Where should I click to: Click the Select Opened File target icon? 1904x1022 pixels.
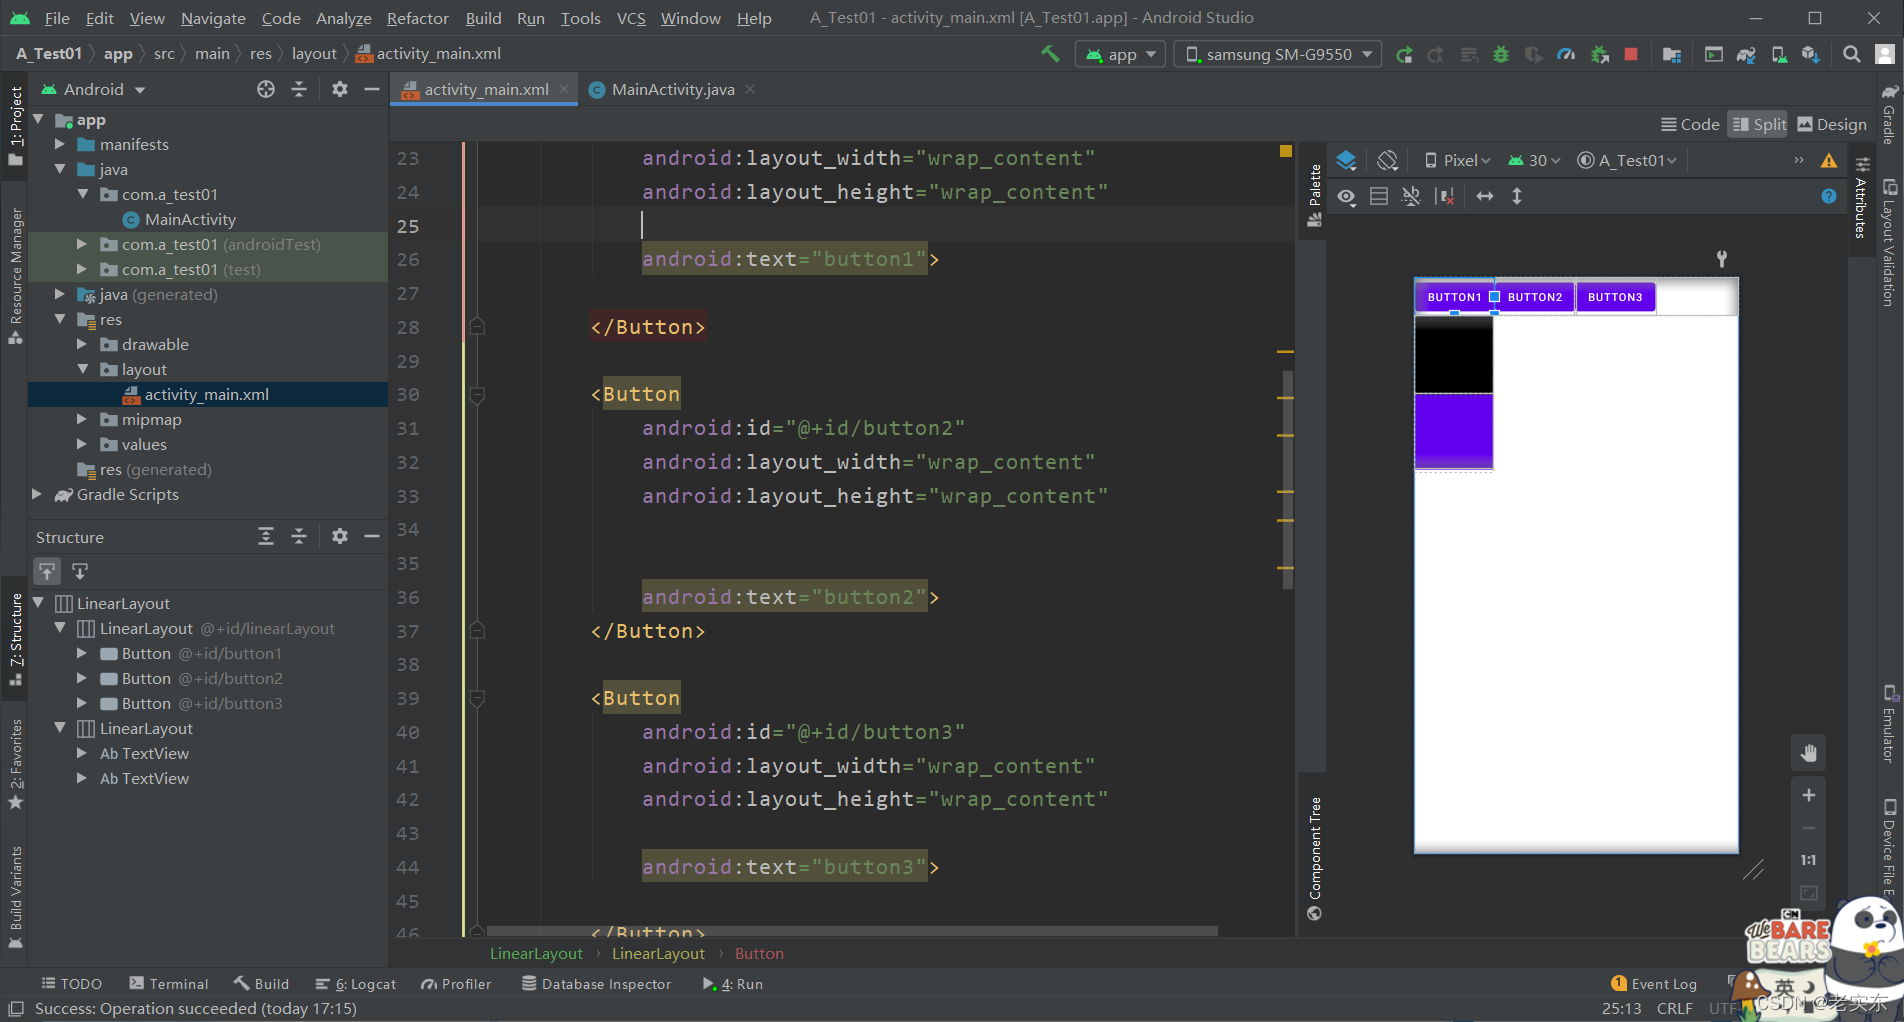tap(266, 89)
